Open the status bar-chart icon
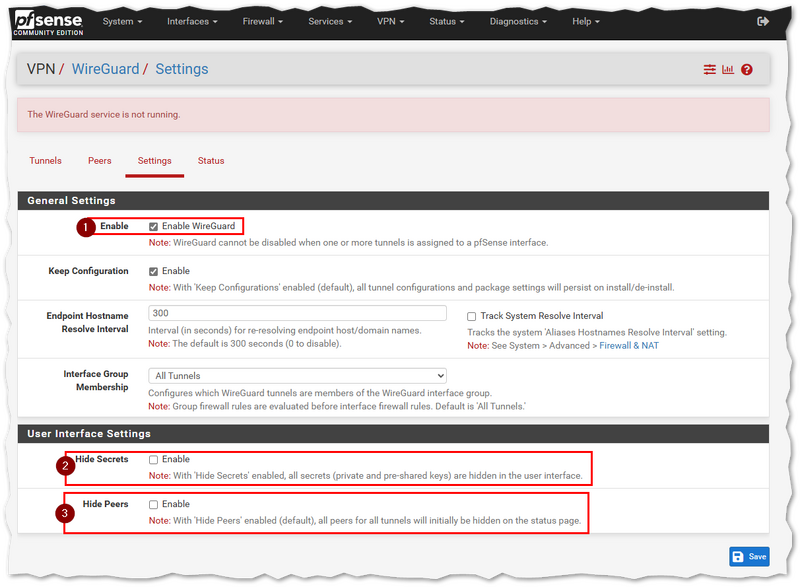The width and height of the screenshot is (800, 587). (728, 70)
